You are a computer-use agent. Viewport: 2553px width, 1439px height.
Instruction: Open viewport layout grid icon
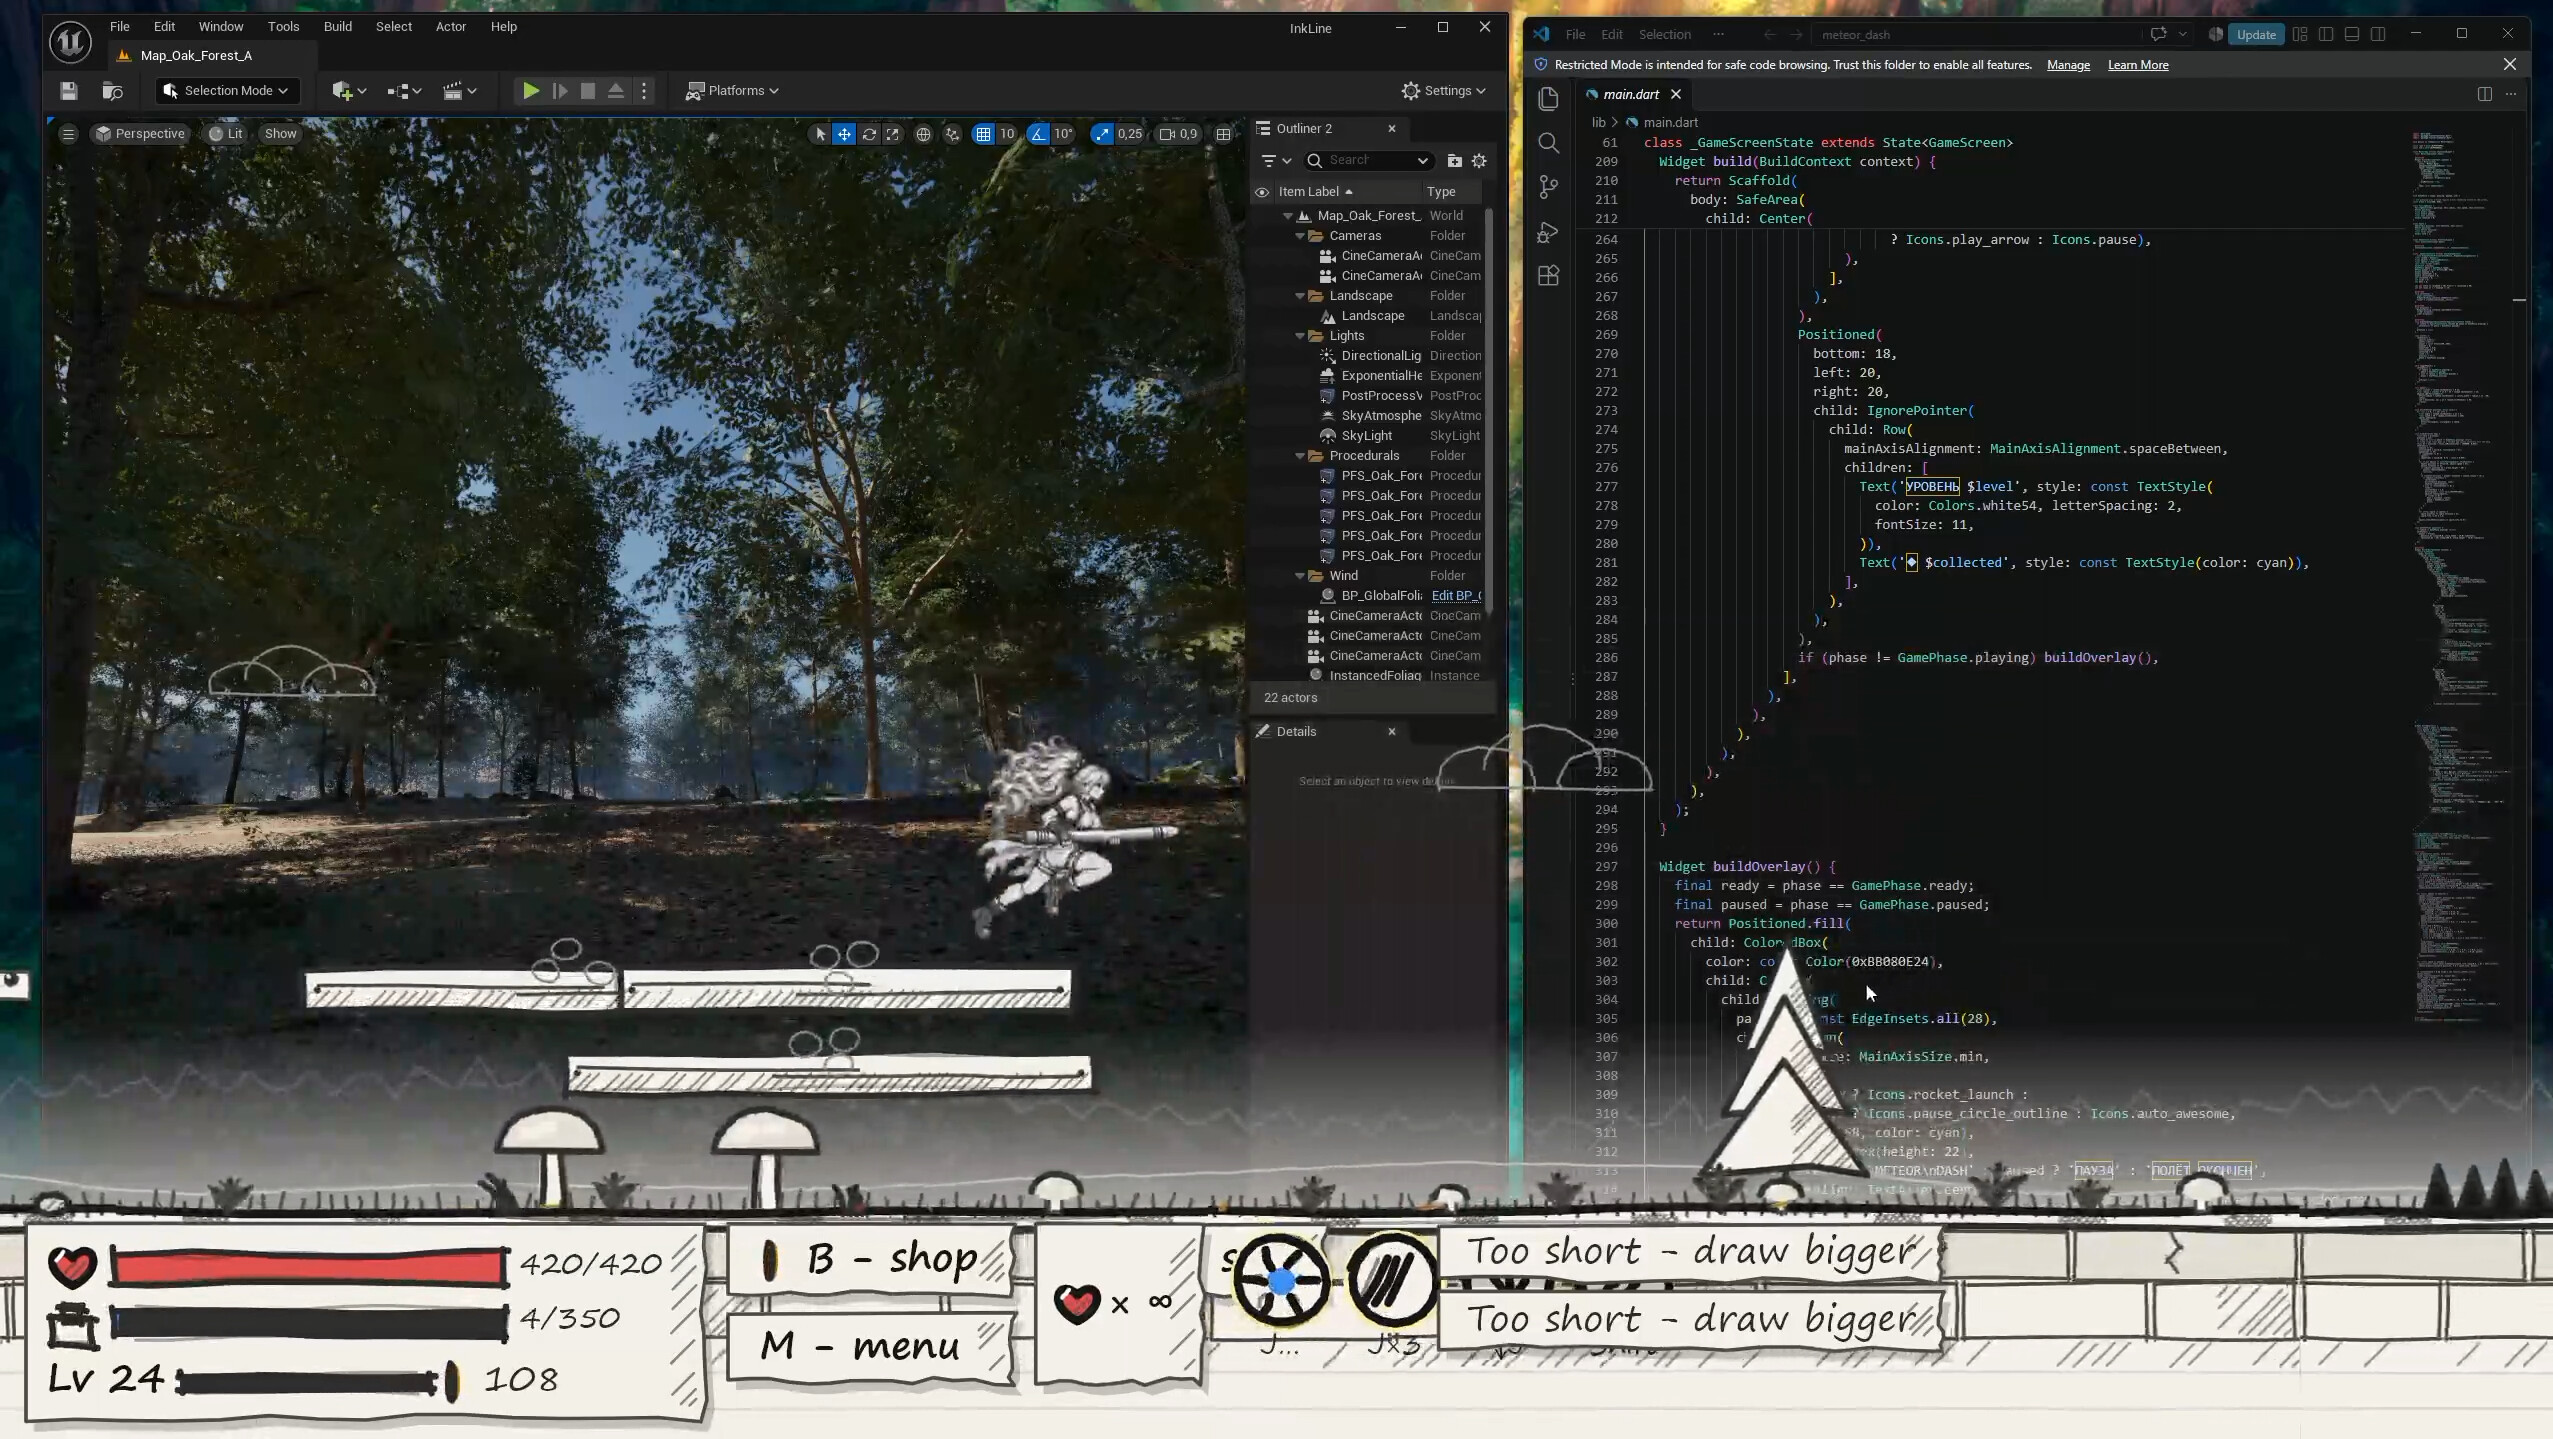click(1223, 134)
